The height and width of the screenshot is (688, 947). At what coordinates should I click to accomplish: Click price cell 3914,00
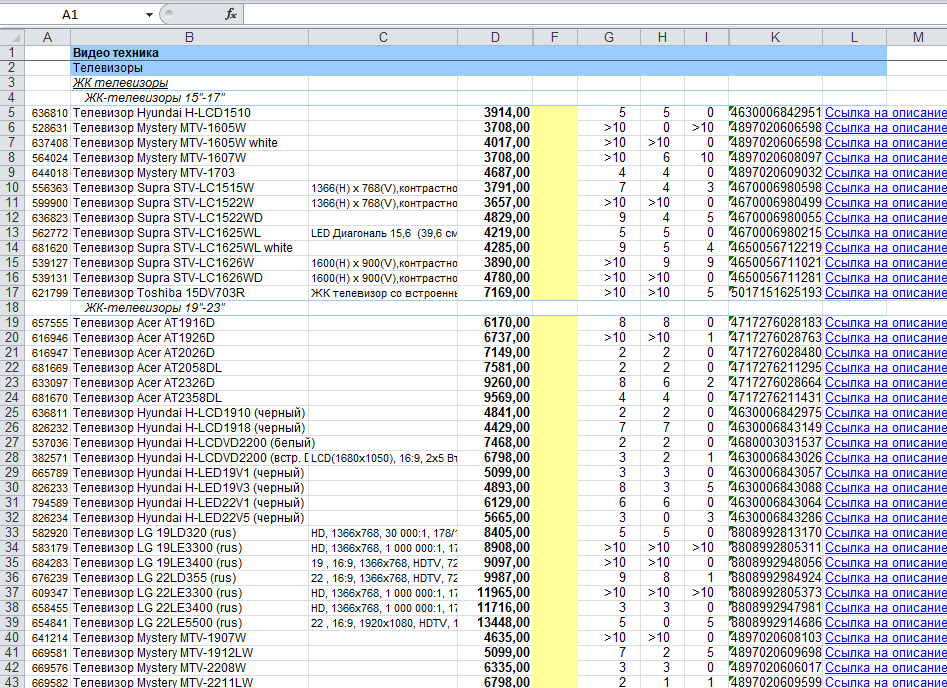495,113
